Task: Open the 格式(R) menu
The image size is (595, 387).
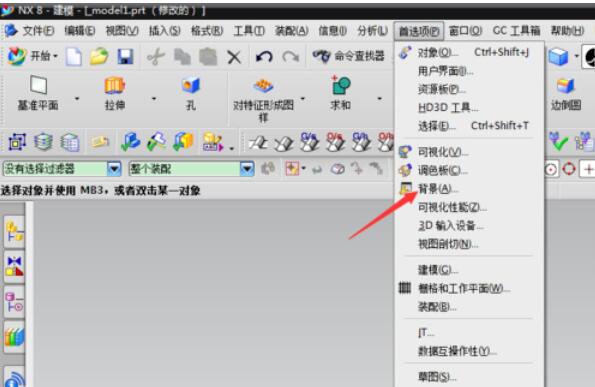Action: coord(207,31)
